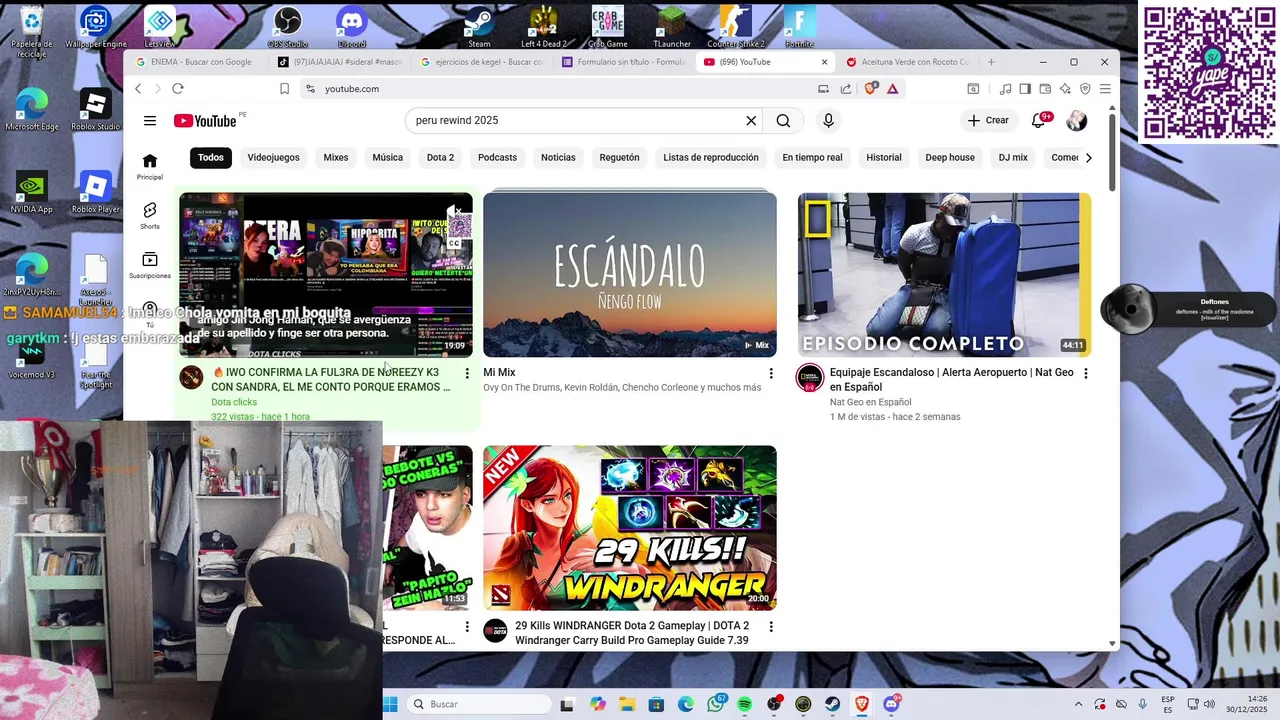Open the Crear button
Image resolution: width=1280 pixels, height=720 pixels.
pyautogui.click(x=989, y=121)
